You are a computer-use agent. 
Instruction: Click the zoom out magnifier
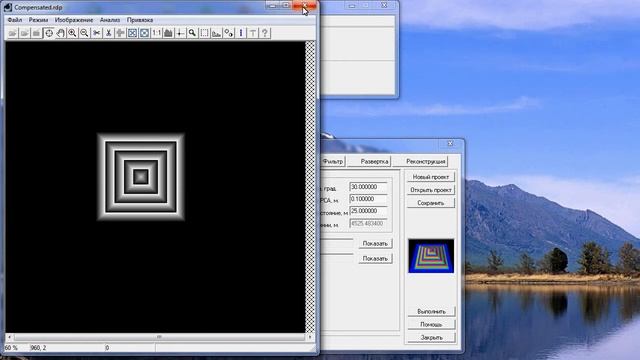click(84, 33)
